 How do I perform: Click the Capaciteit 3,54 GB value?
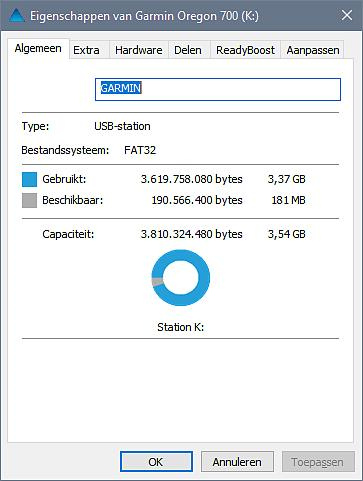point(287,234)
